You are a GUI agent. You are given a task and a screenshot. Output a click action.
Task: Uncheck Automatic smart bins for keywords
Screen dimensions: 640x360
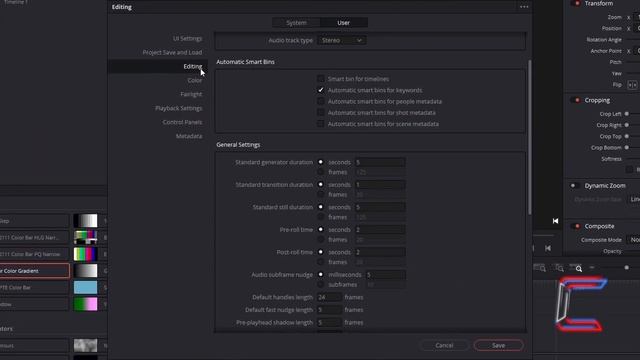320,90
